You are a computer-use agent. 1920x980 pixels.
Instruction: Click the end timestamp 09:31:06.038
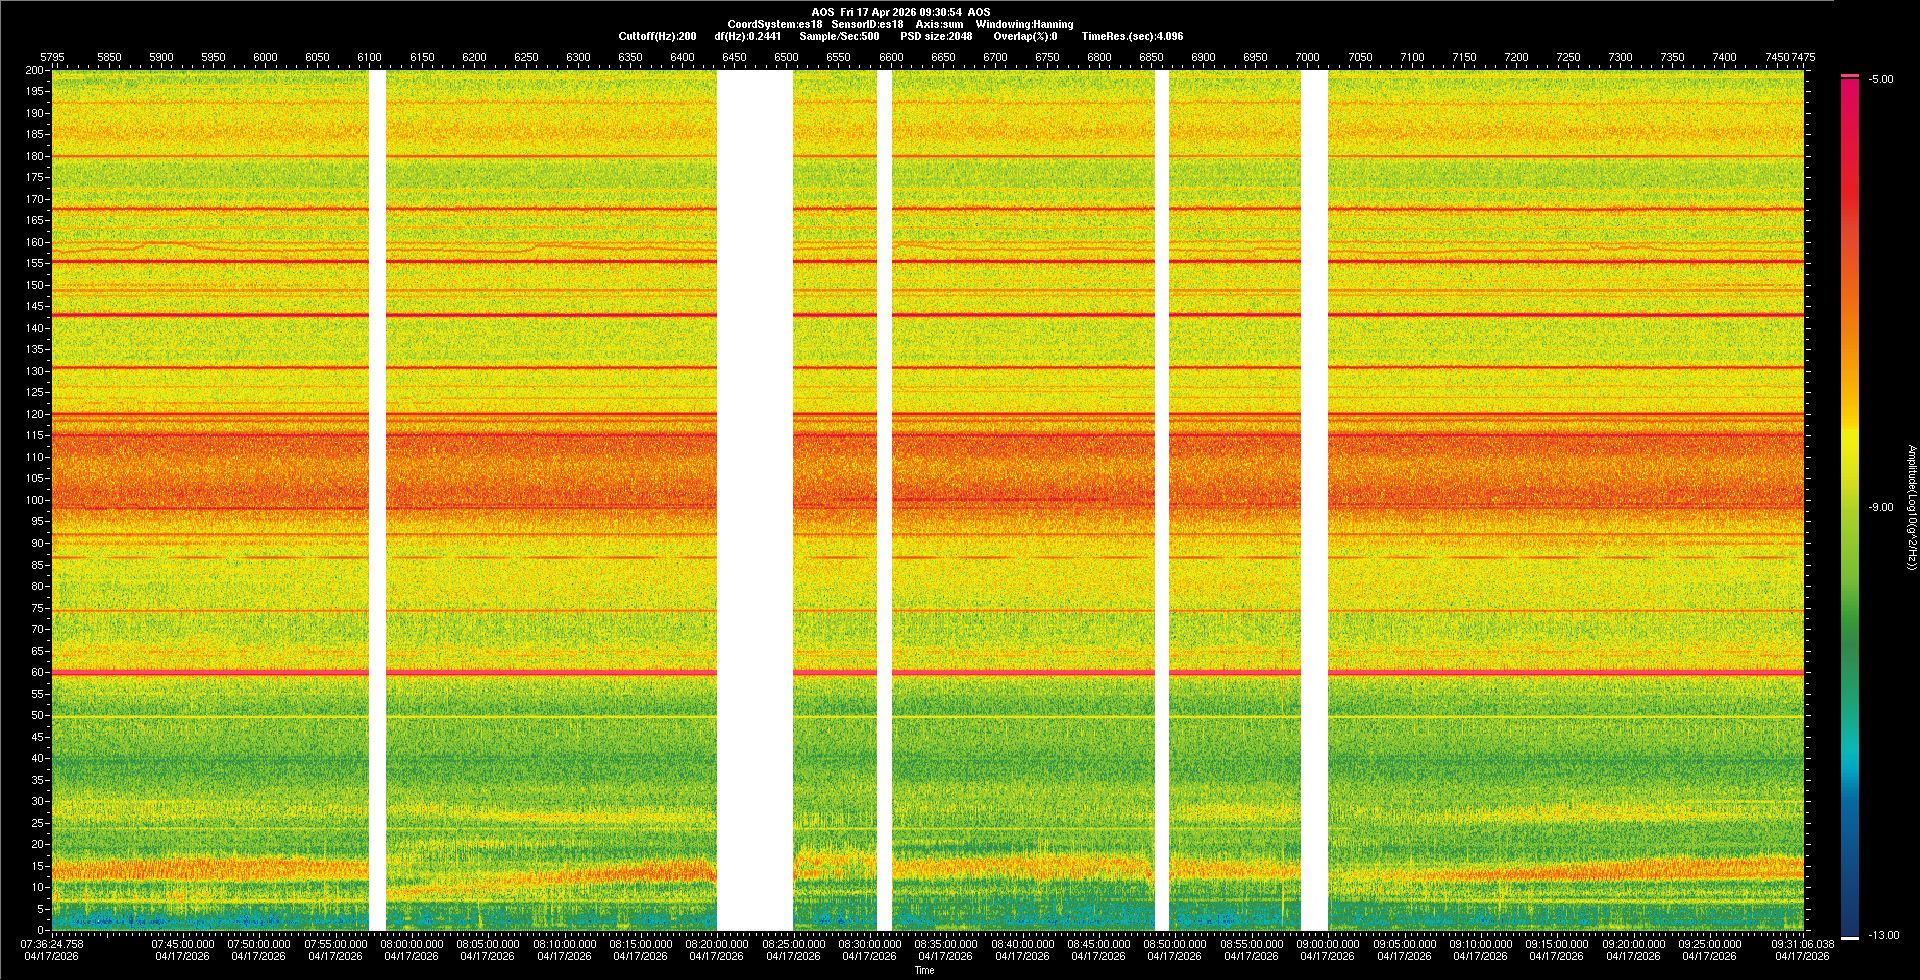coord(1804,944)
